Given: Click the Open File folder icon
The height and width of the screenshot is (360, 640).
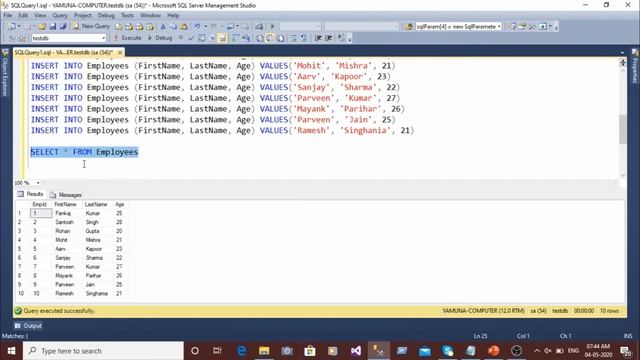Looking at the screenshot, I should point(42,27).
